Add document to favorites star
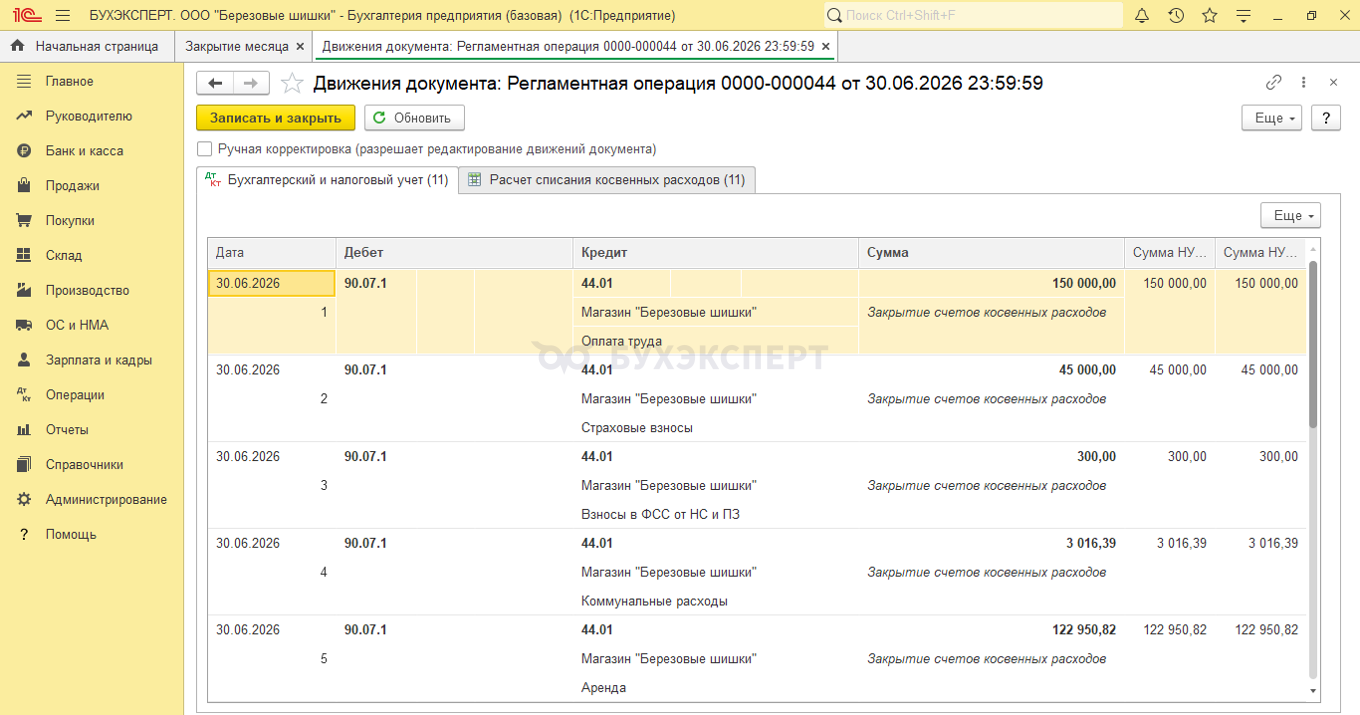 point(291,83)
